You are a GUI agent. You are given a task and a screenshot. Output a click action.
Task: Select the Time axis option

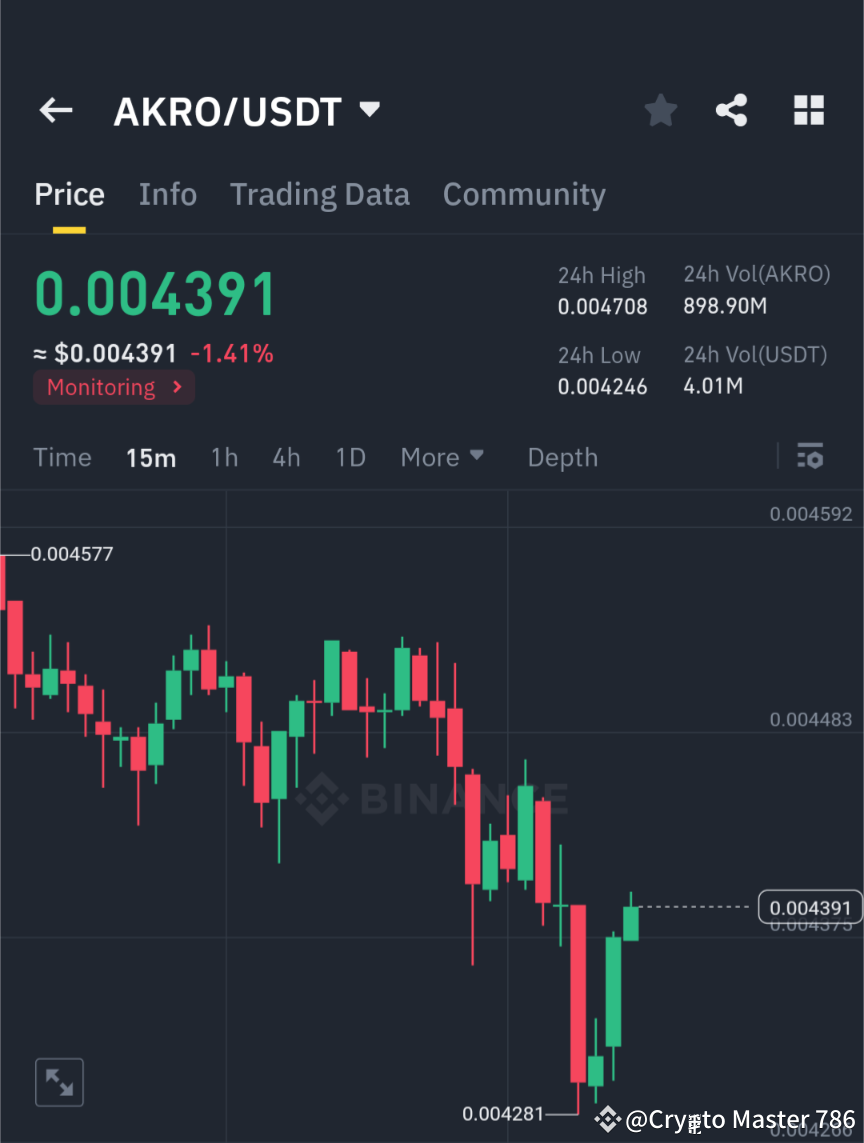[x=62, y=457]
